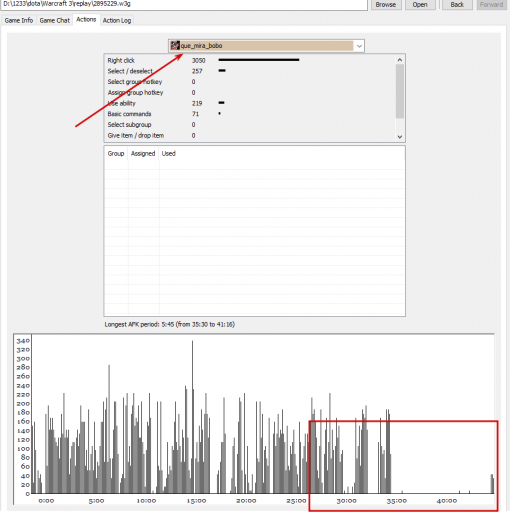
Task: Select the Select group hotkey row
Action: [x=250, y=82]
